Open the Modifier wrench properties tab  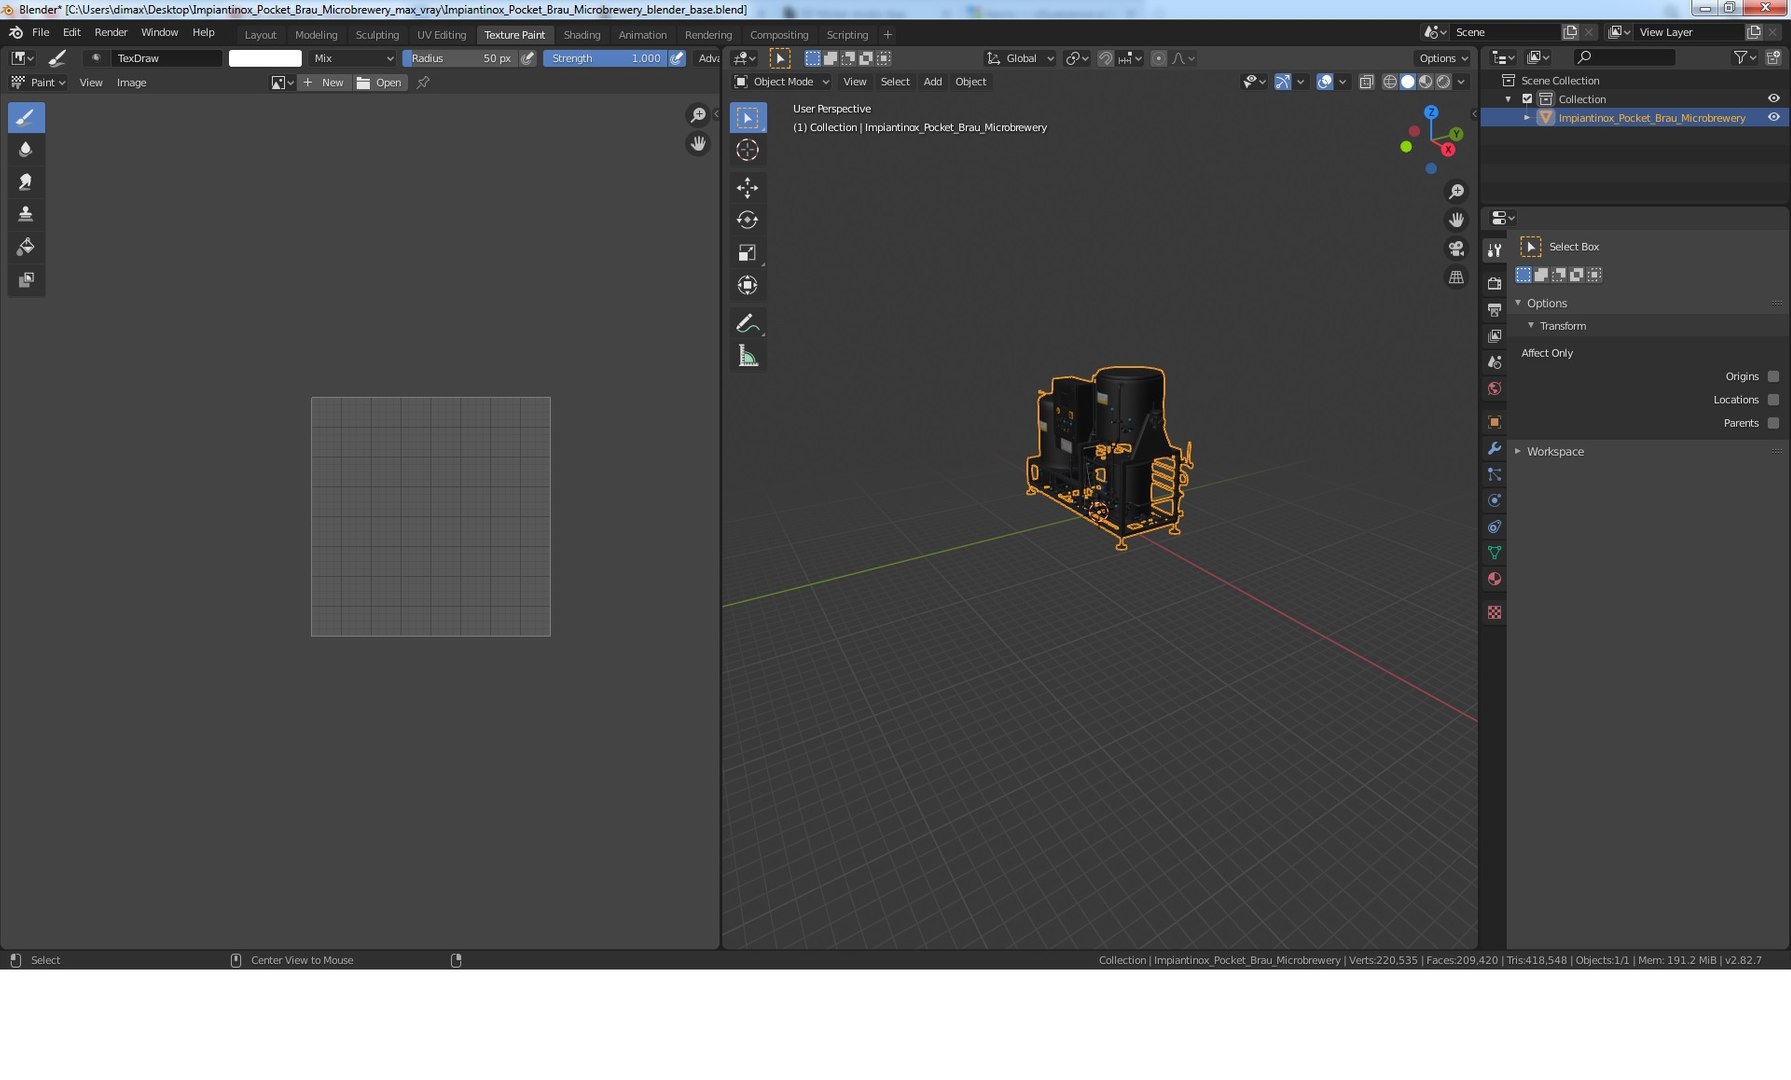tap(1494, 448)
